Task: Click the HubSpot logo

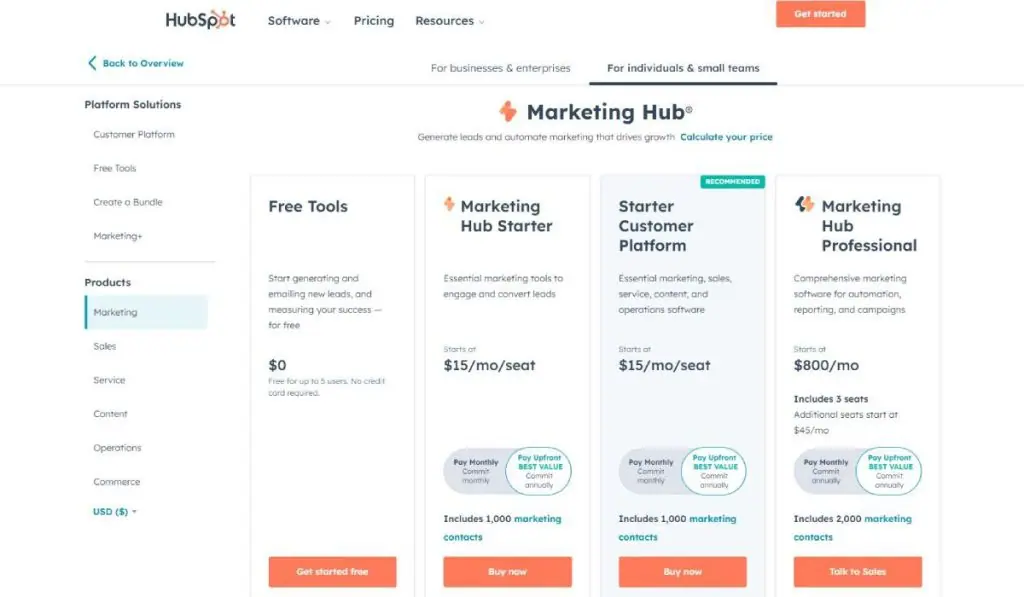Action: pyautogui.click(x=200, y=20)
